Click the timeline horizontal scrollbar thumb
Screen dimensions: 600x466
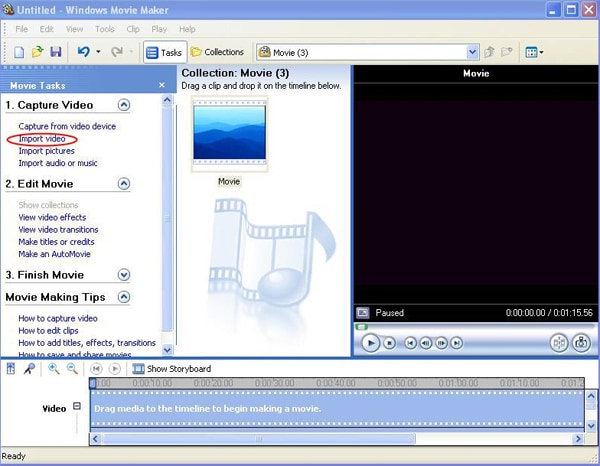pos(259,439)
